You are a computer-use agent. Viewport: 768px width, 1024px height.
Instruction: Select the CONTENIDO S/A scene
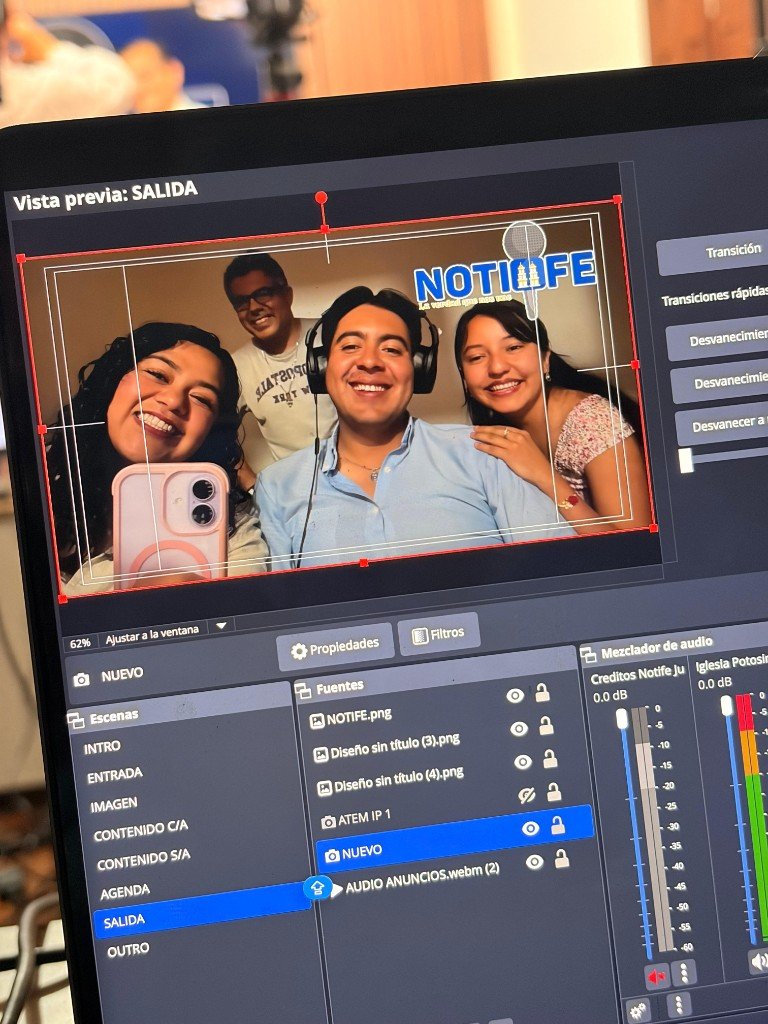coord(144,860)
